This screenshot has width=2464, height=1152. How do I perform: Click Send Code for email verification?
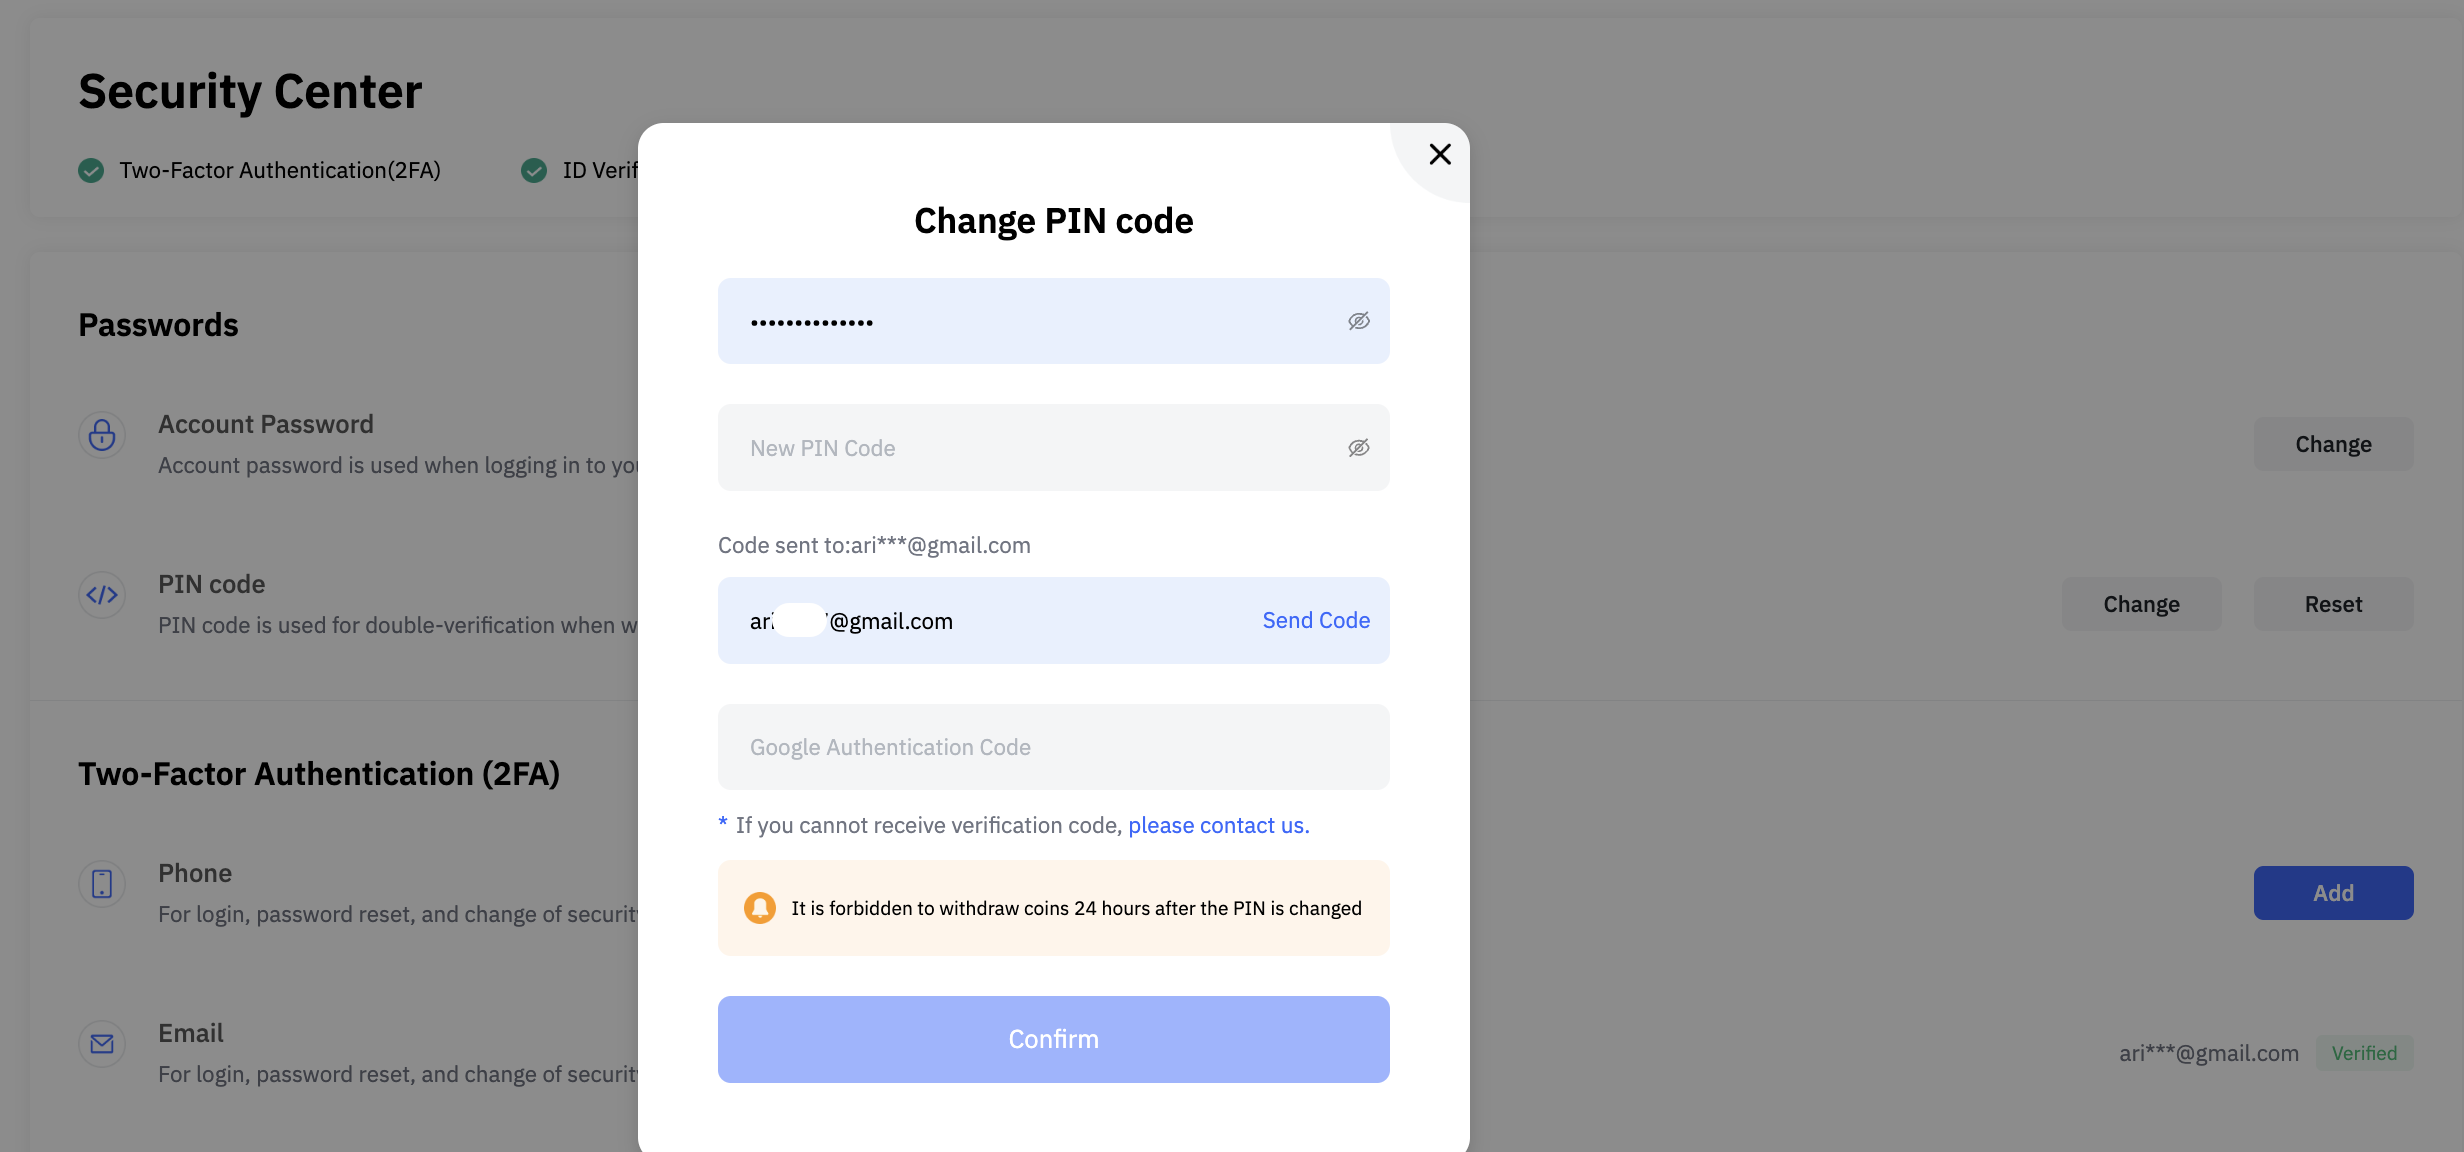click(1315, 620)
